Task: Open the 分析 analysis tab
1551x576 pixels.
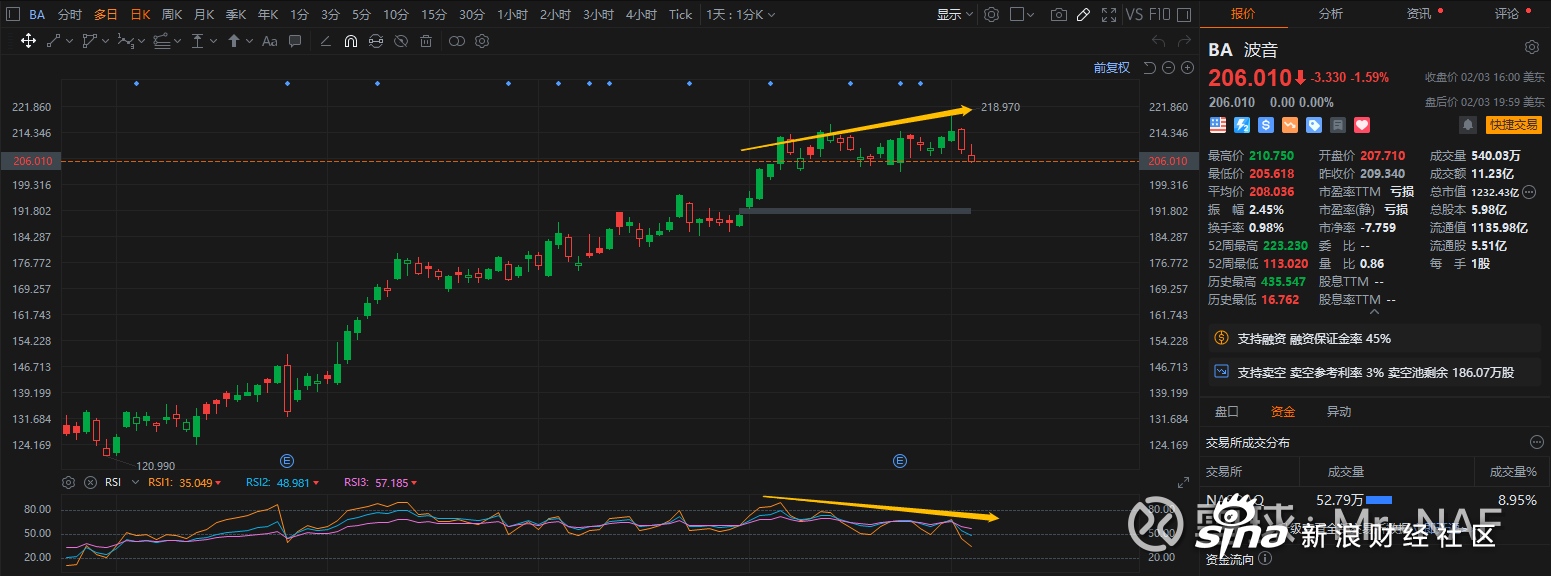Action: coord(1331,14)
